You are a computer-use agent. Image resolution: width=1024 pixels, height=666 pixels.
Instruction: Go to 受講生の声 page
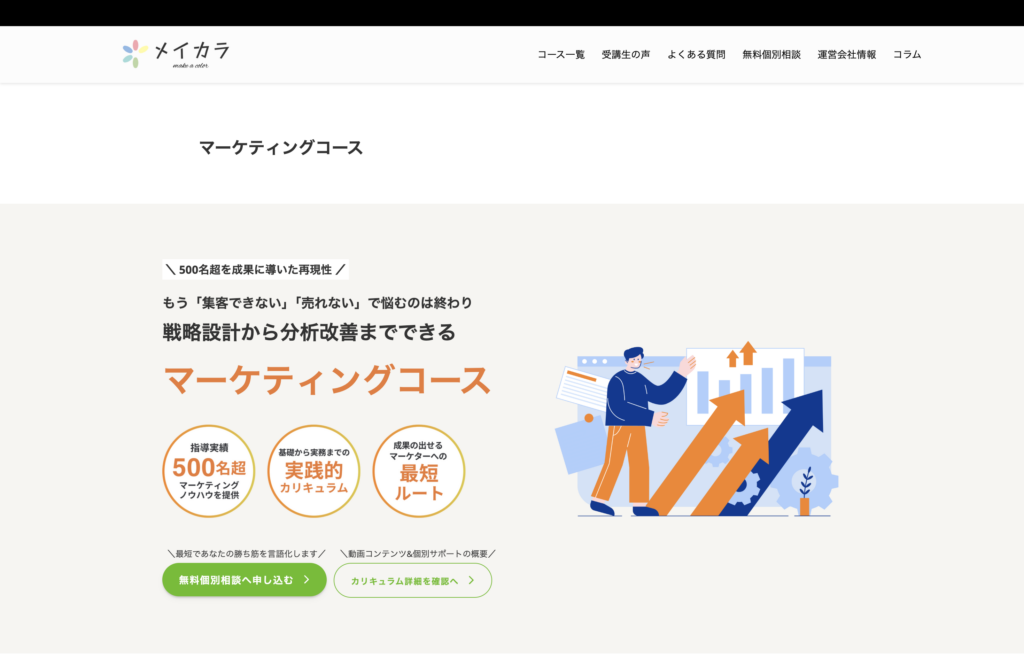pyautogui.click(x=626, y=55)
